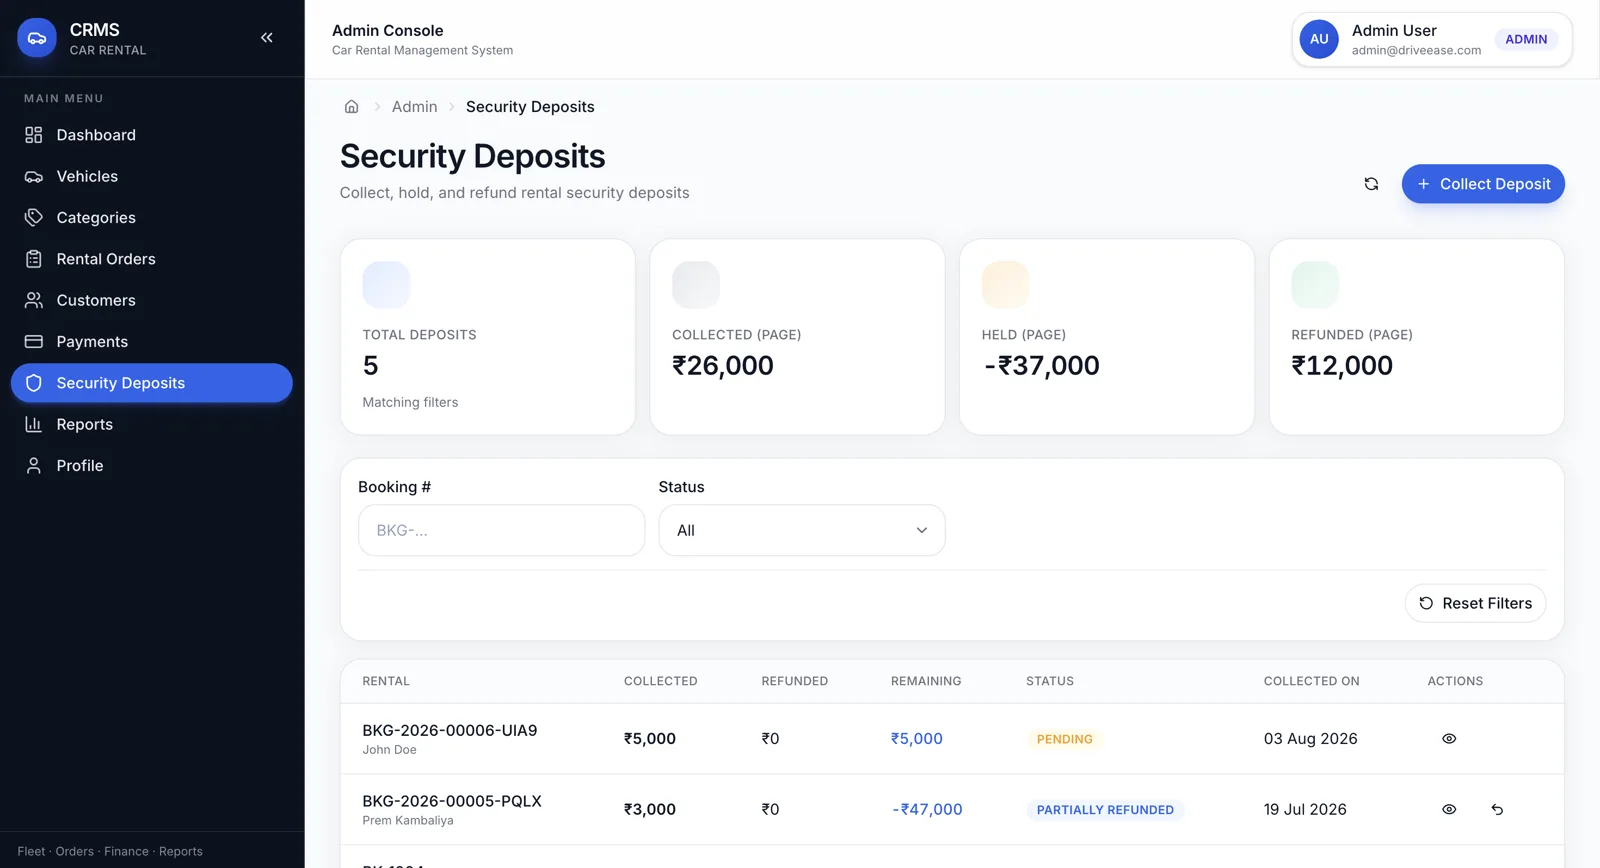The width and height of the screenshot is (1600, 868).
Task: Click admin@driveease.com email text
Action: pyautogui.click(x=1416, y=50)
